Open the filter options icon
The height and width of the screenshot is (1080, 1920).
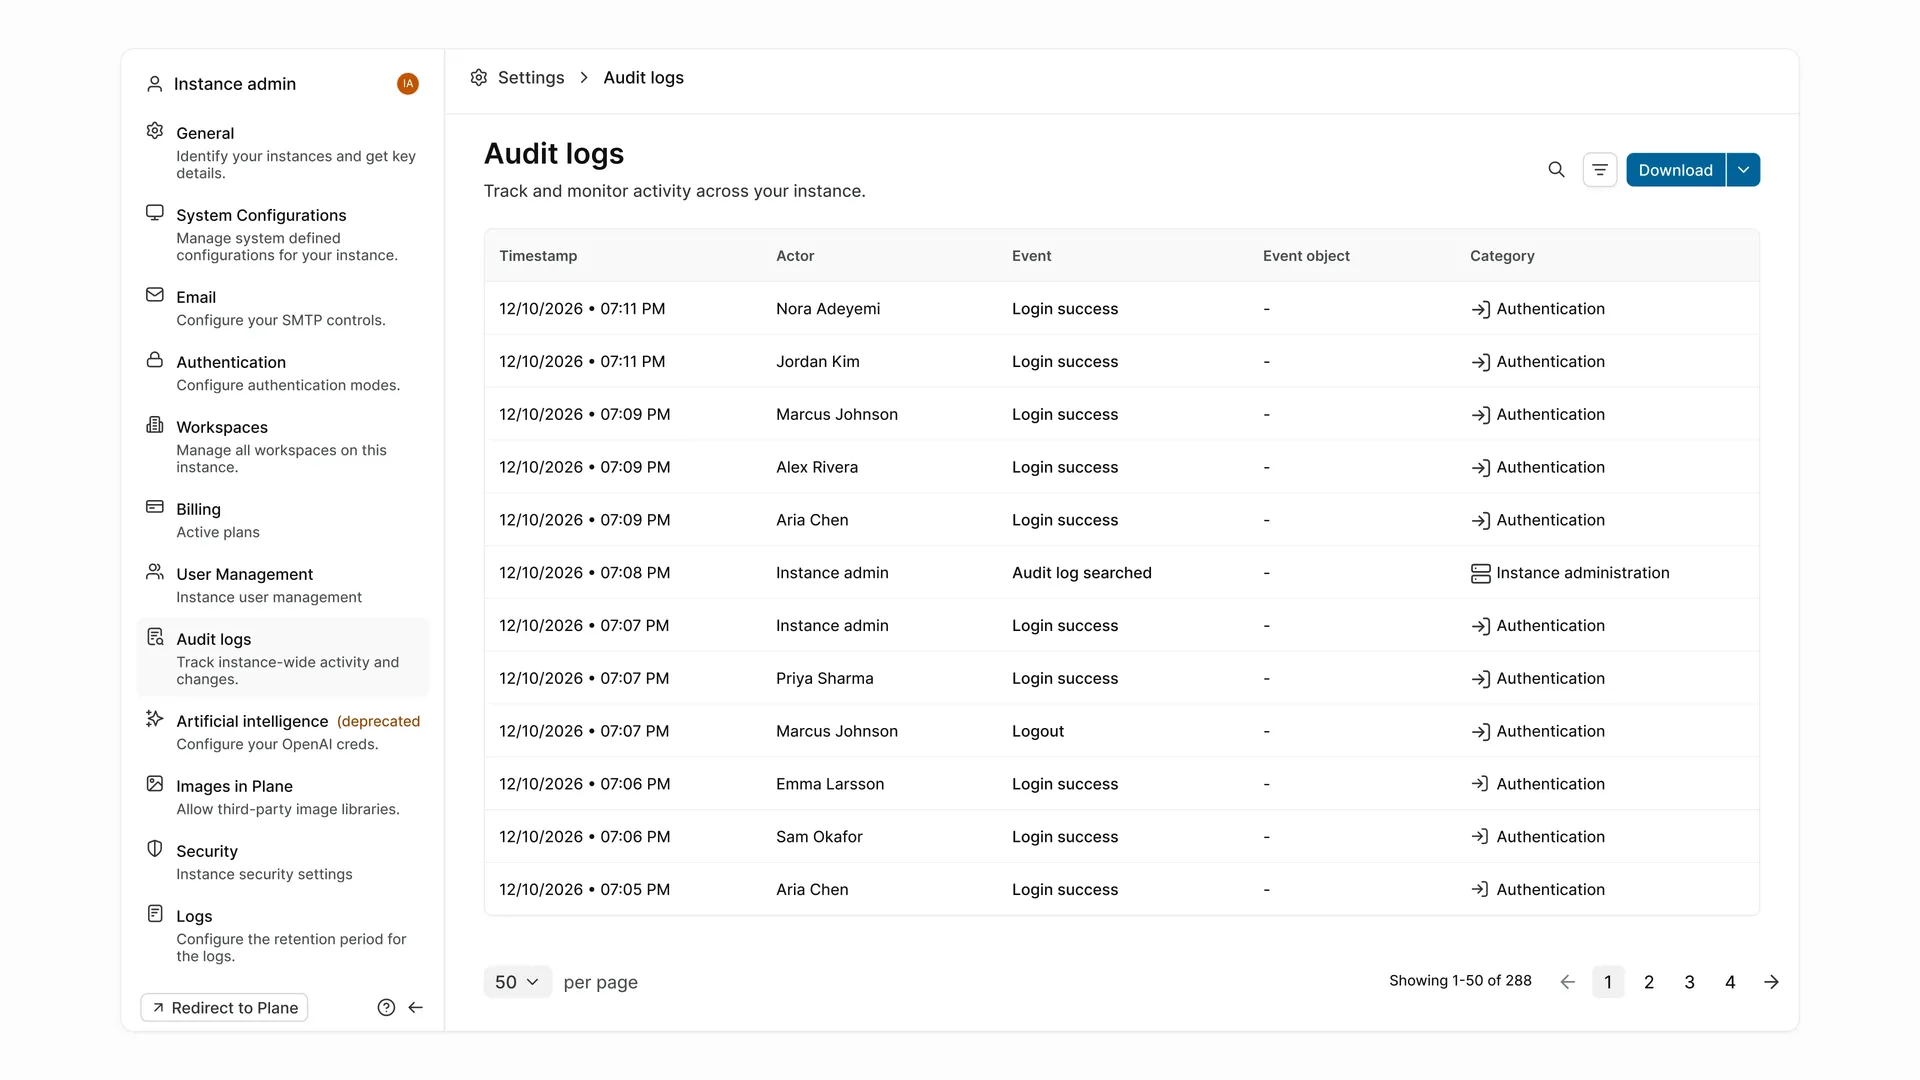coord(1600,170)
